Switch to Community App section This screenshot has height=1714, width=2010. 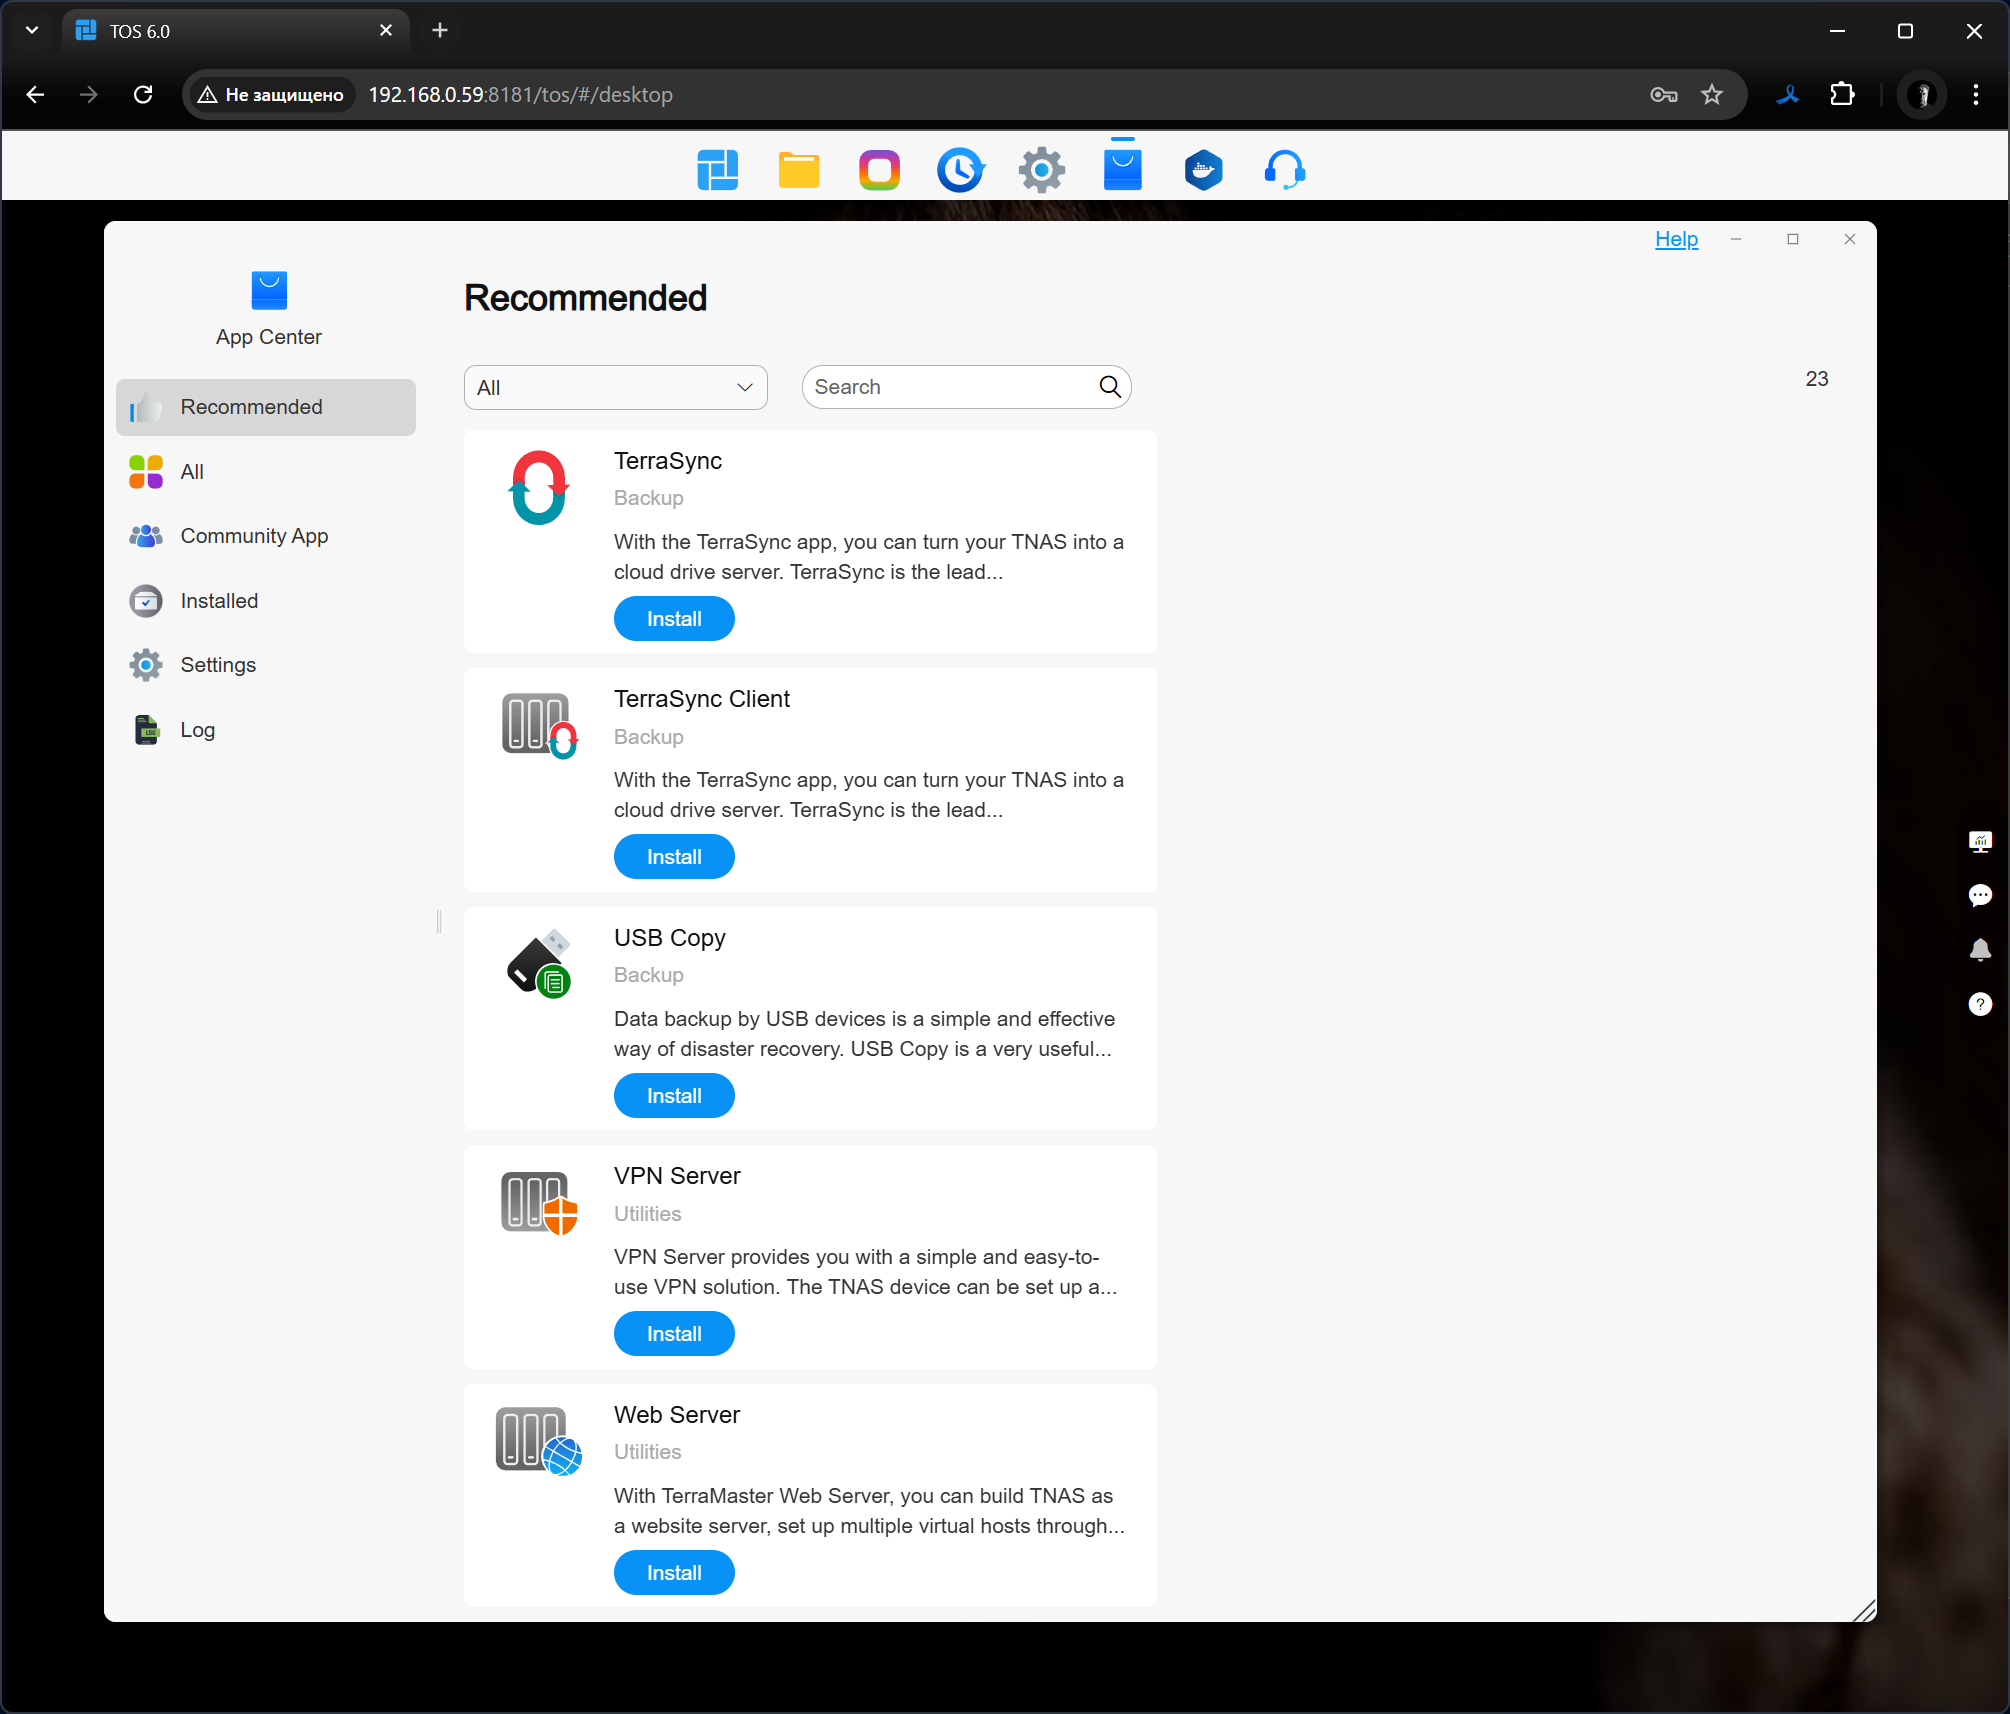click(254, 536)
